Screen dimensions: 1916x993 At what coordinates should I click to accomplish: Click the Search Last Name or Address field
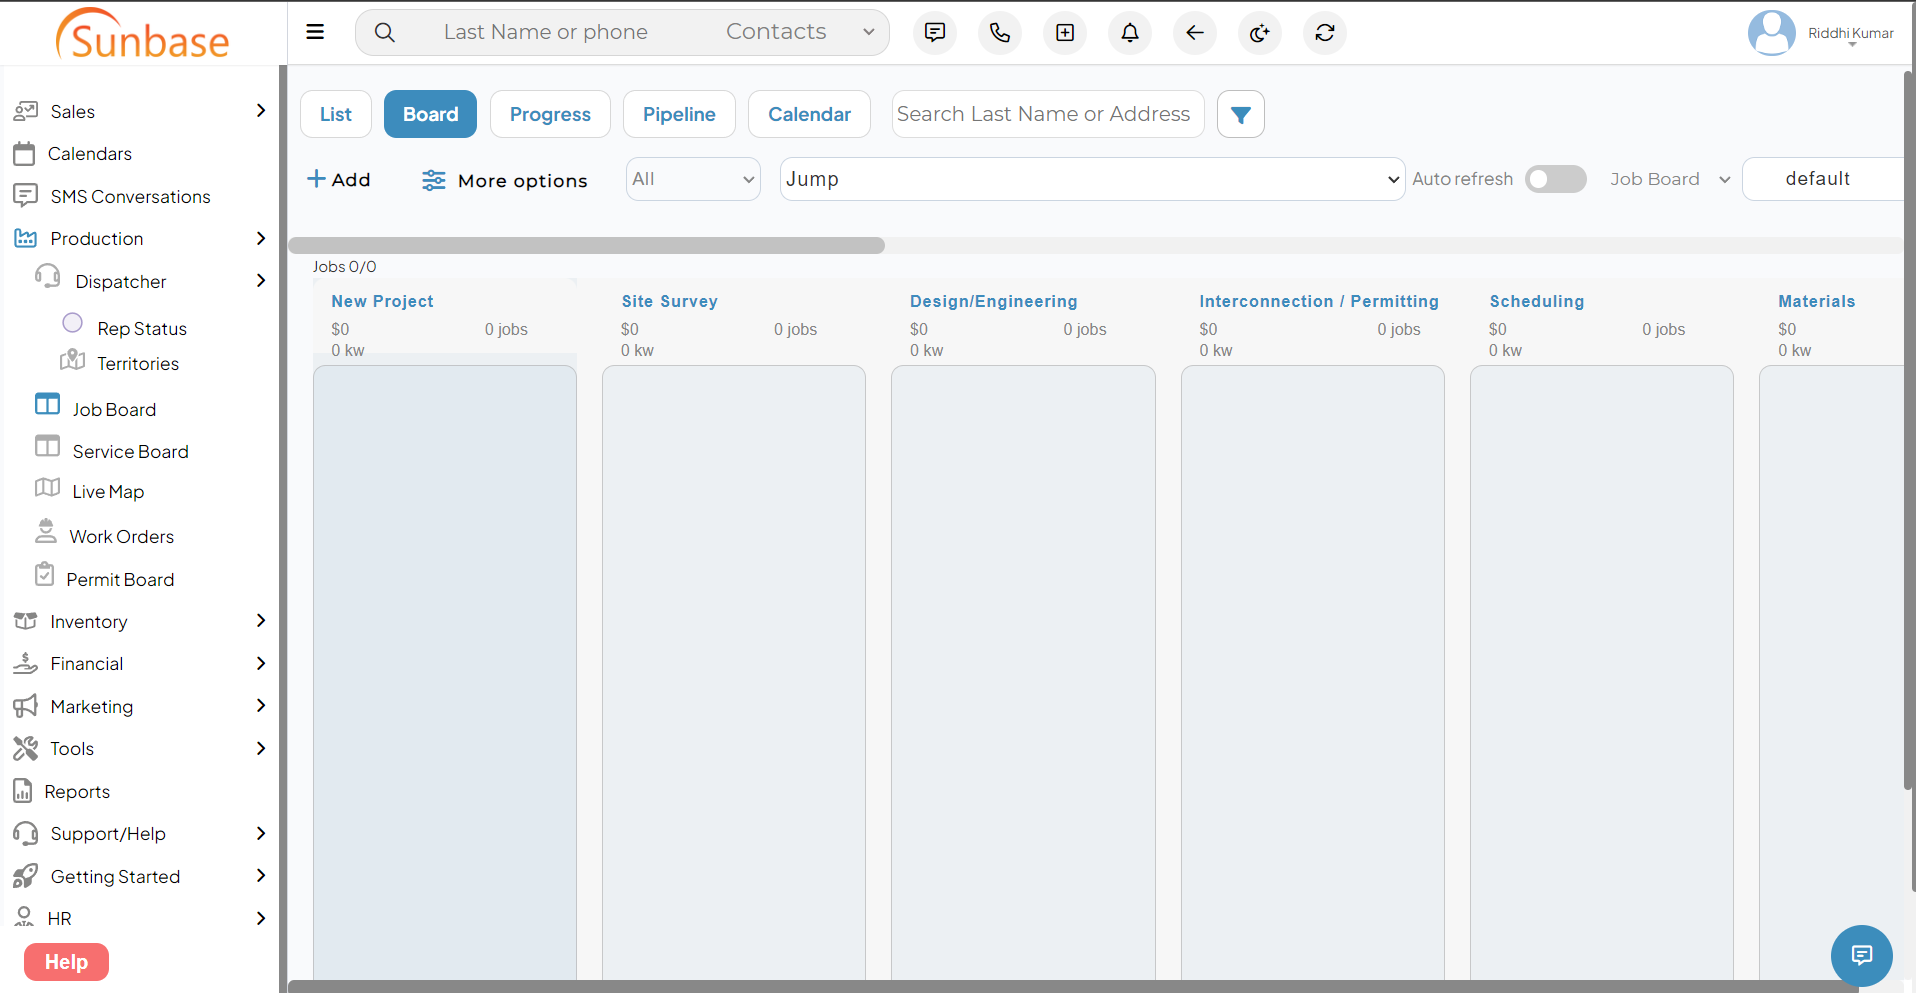click(1046, 114)
